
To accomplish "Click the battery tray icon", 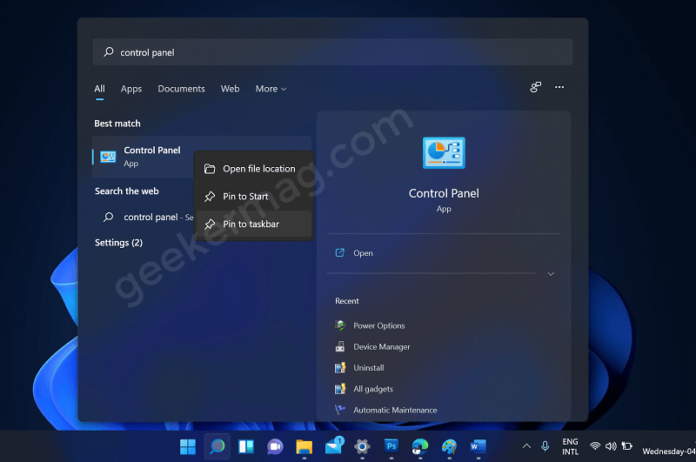I will [627, 446].
